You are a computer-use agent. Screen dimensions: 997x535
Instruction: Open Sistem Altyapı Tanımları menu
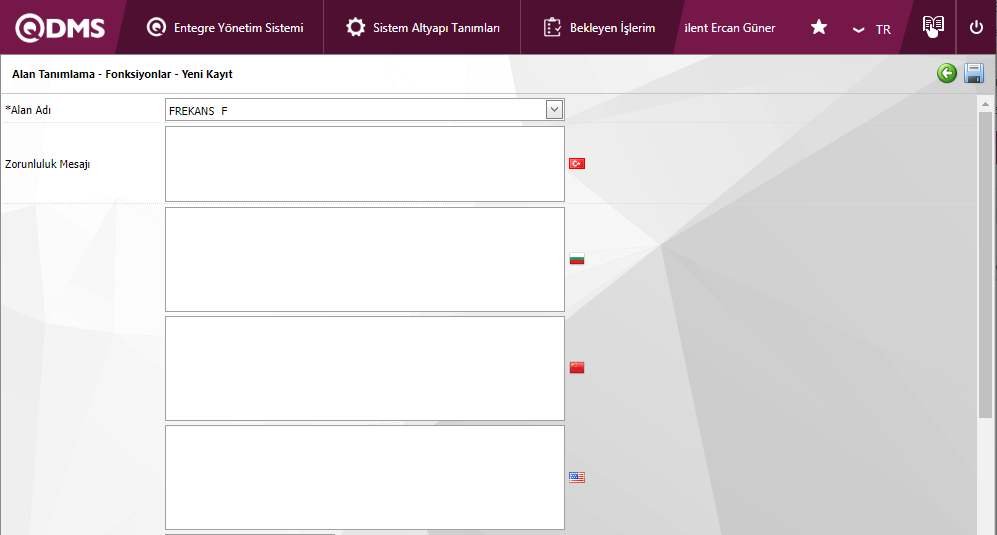[x=423, y=27]
